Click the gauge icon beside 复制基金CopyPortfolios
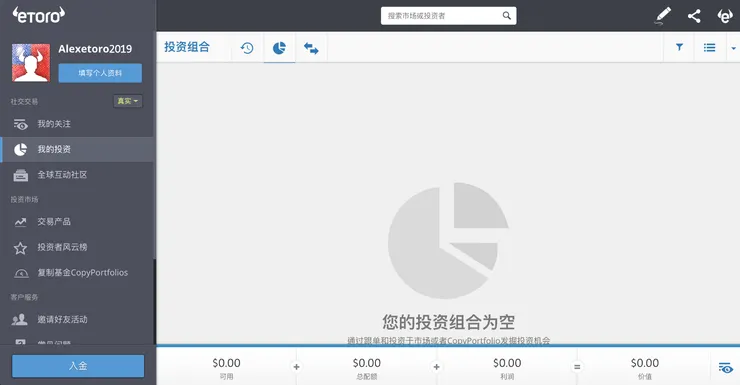740x385 pixels. pyautogui.click(x=21, y=273)
